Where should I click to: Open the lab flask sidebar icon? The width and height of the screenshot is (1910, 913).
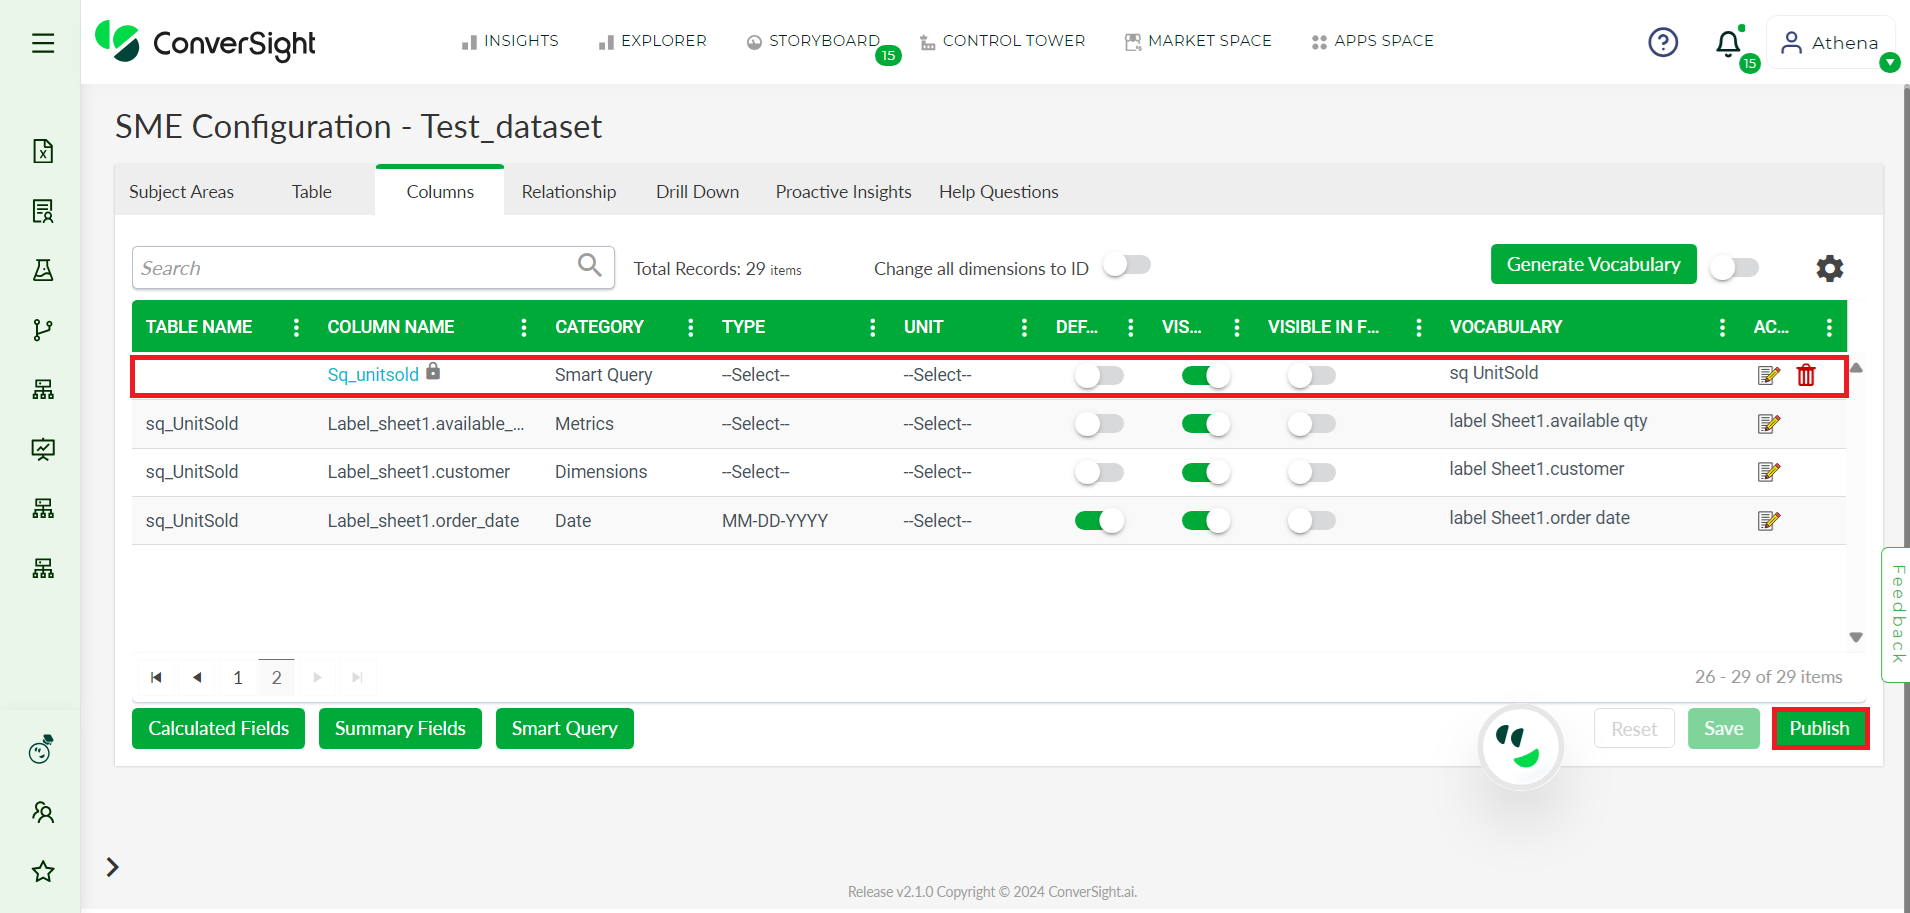[43, 270]
